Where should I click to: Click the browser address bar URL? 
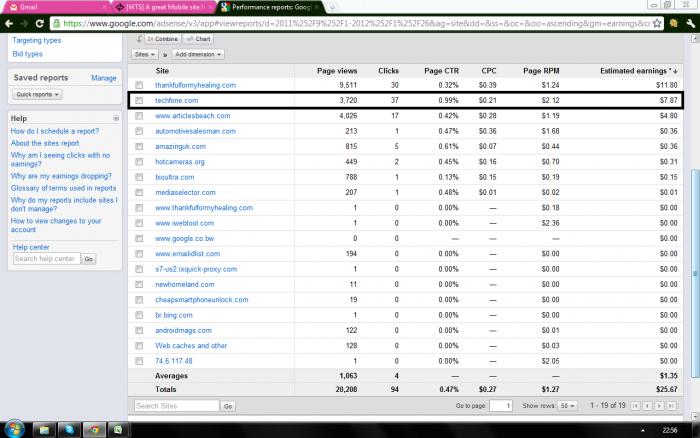pyautogui.click(x=356, y=24)
